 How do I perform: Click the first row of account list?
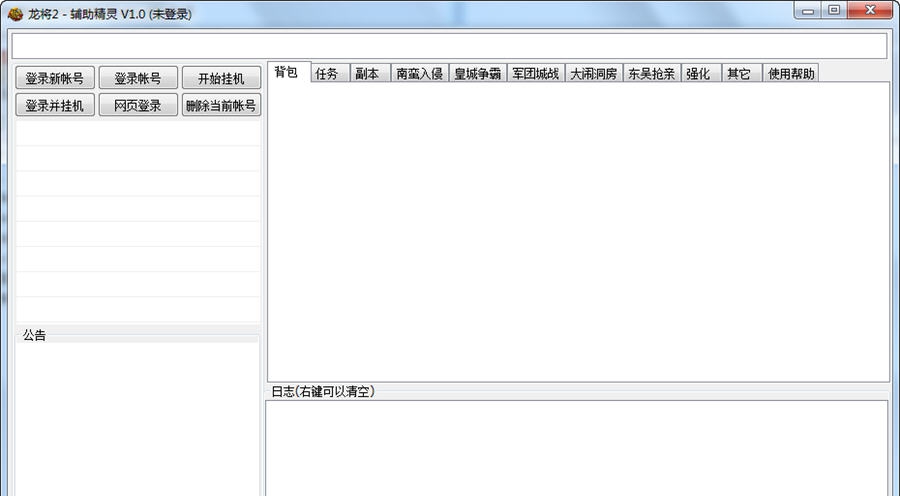138,133
